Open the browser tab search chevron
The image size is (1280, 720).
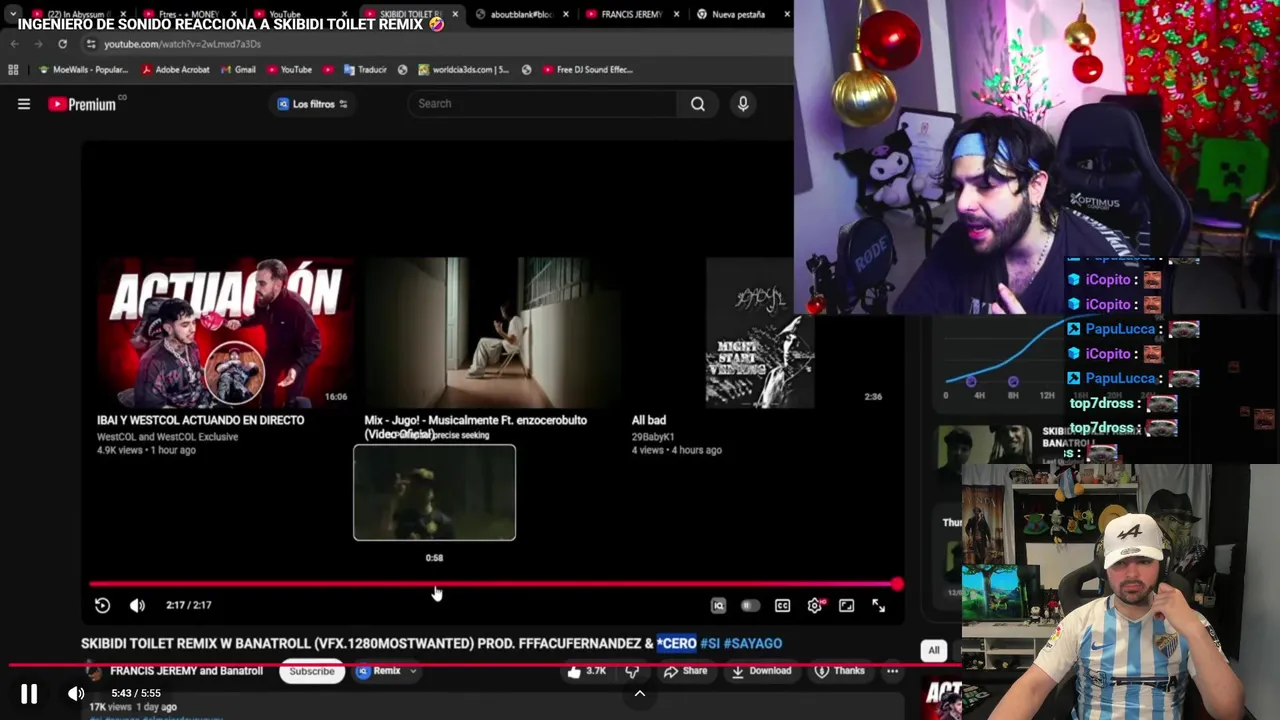point(12,14)
